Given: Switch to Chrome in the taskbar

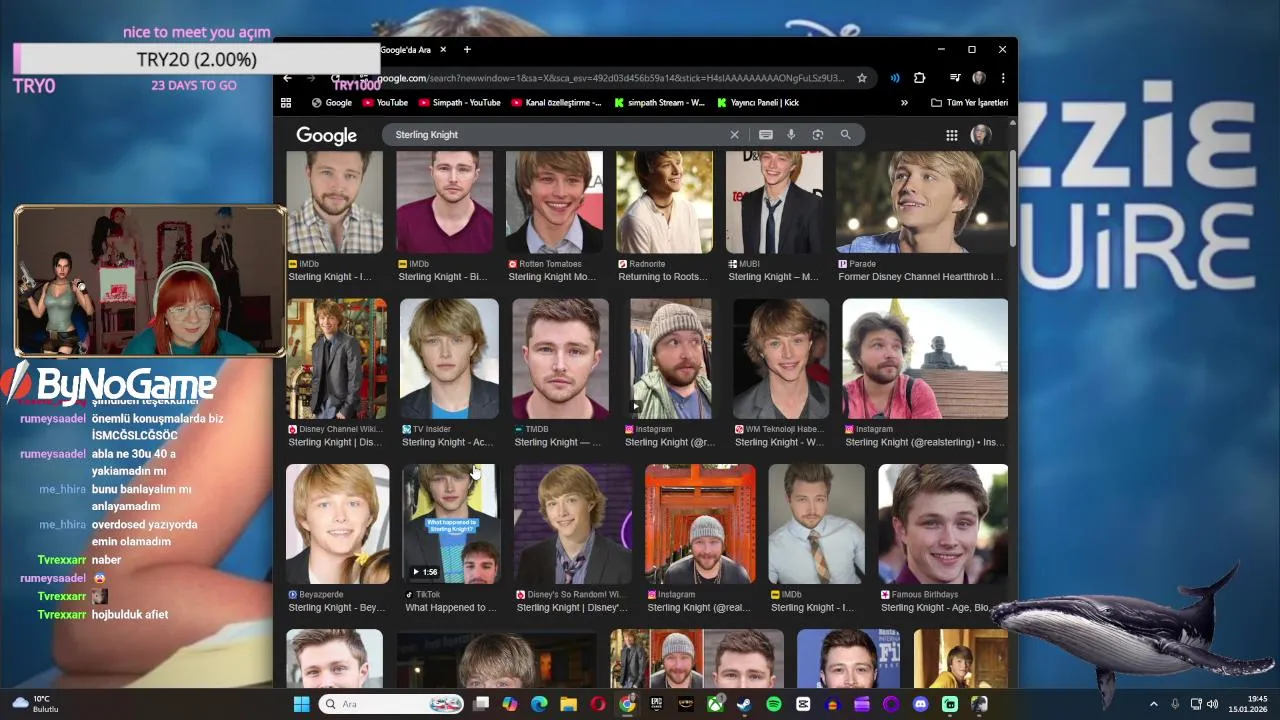Looking at the screenshot, I should pos(627,704).
